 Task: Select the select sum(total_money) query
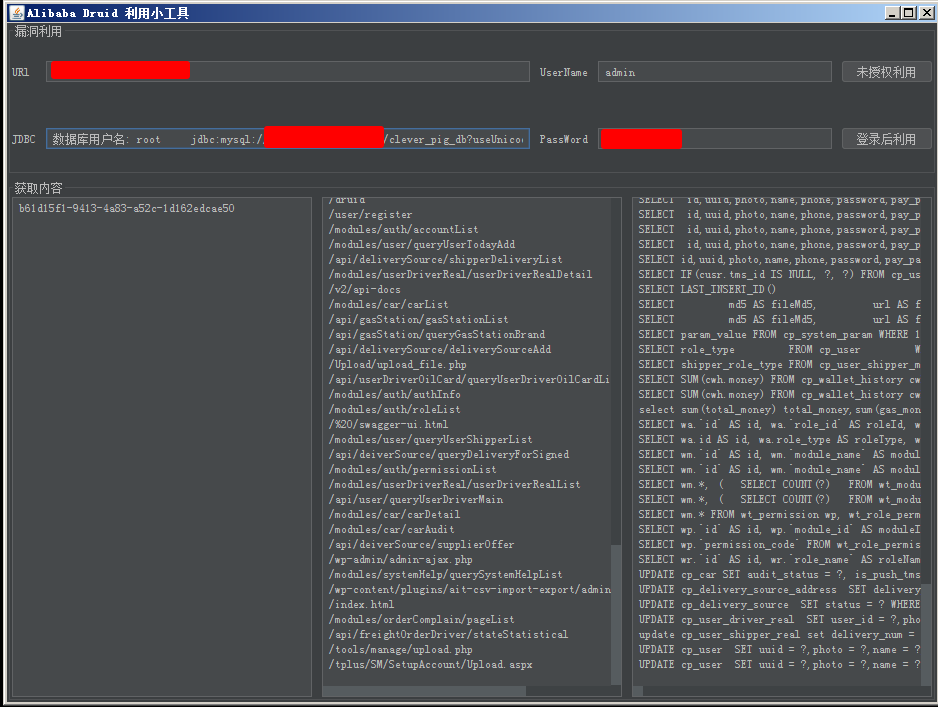779,409
